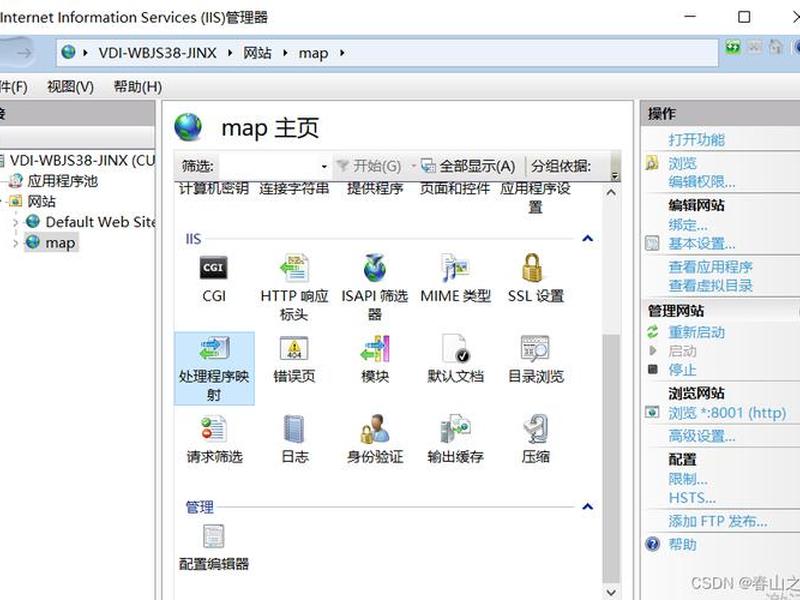Click the 浏览 action under 打开功能
The image size is (800, 600).
click(x=682, y=163)
